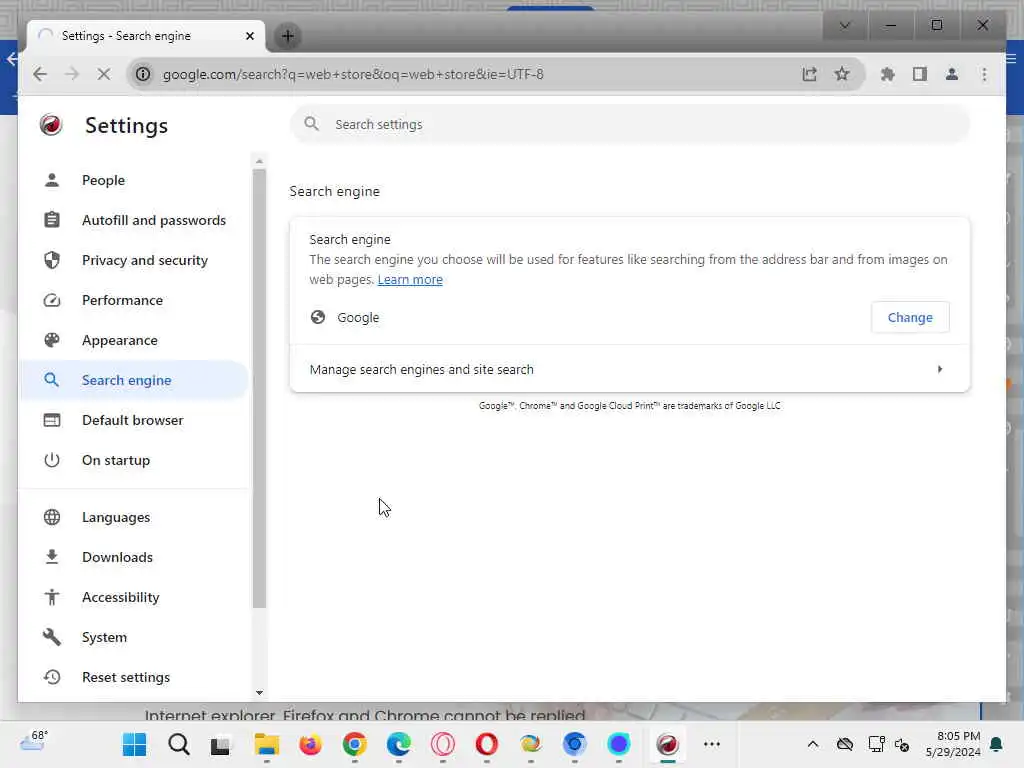Image resolution: width=1024 pixels, height=768 pixels.
Task: Click the Languages globe icon
Action: click(52, 517)
